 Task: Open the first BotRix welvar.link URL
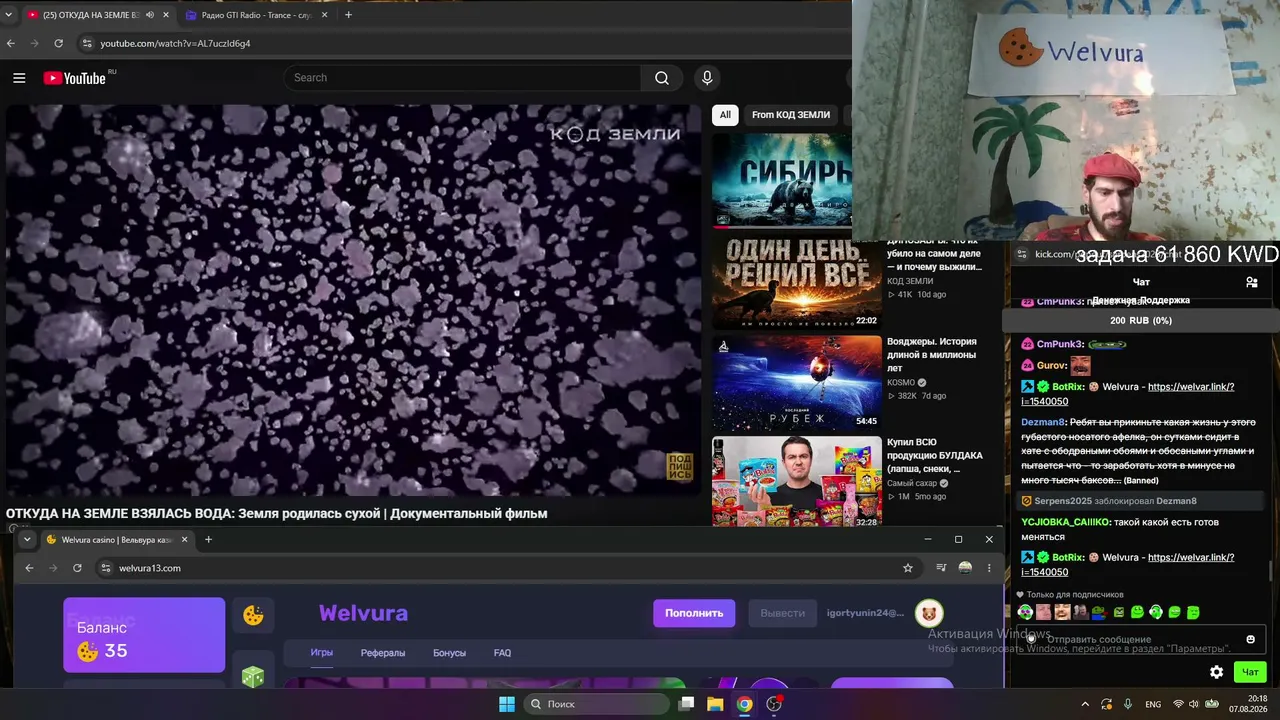[x=1128, y=394]
